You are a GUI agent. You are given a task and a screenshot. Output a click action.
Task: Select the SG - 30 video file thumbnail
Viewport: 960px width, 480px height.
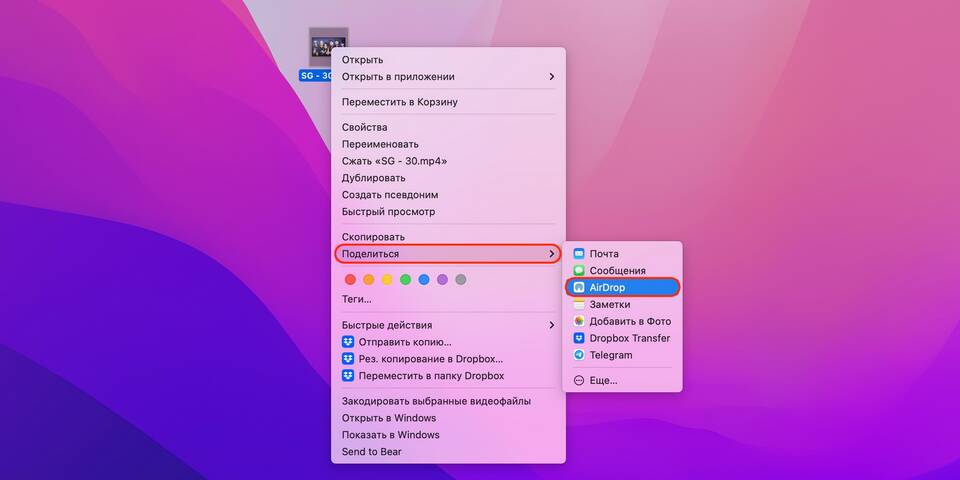point(329,47)
